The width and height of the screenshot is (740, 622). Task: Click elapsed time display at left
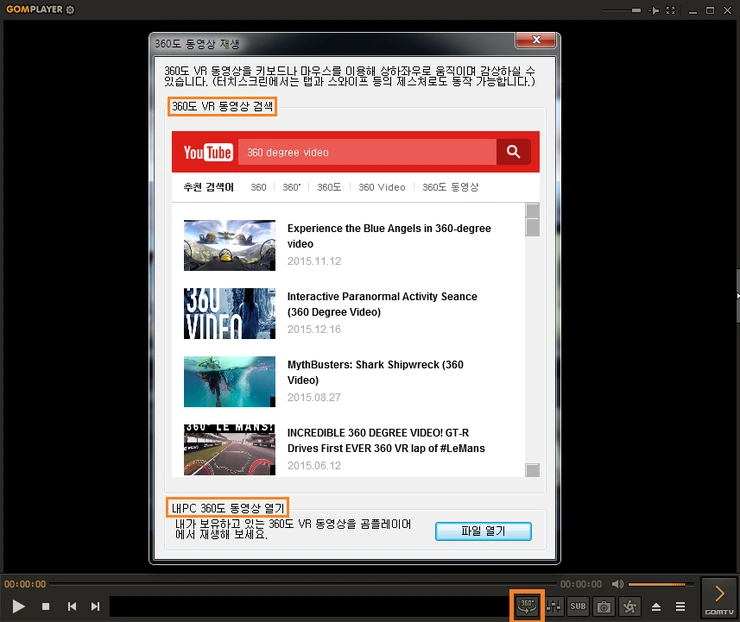click(x=25, y=584)
